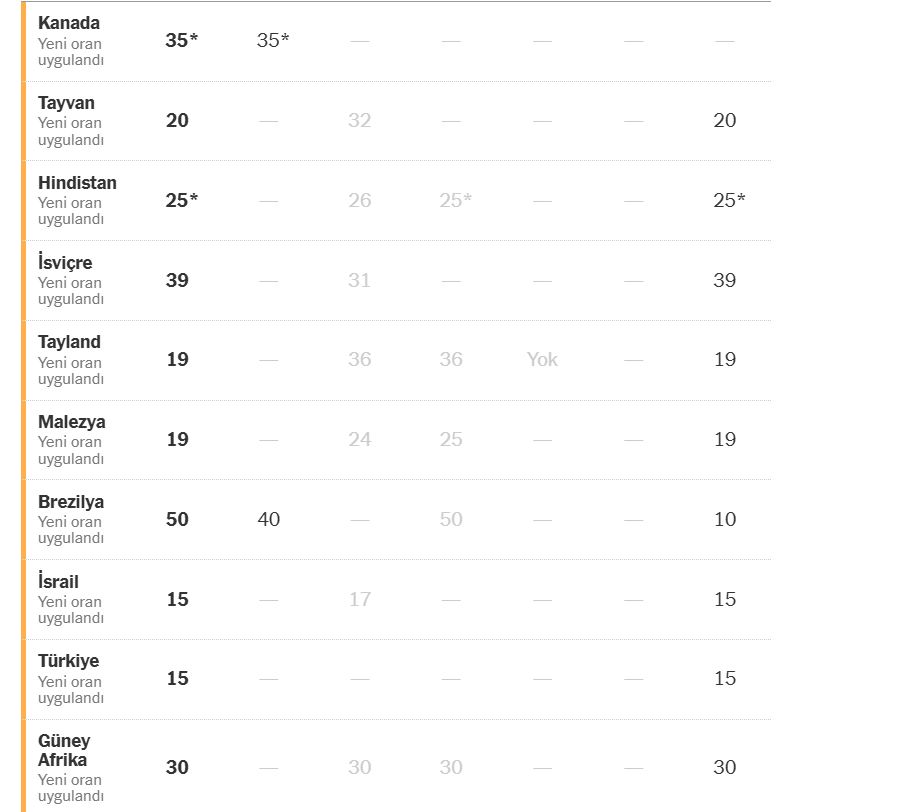This screenshot has height=812, width=922.
Task: Click the faded 24 in Malezya row
Action: coord(359,440)
